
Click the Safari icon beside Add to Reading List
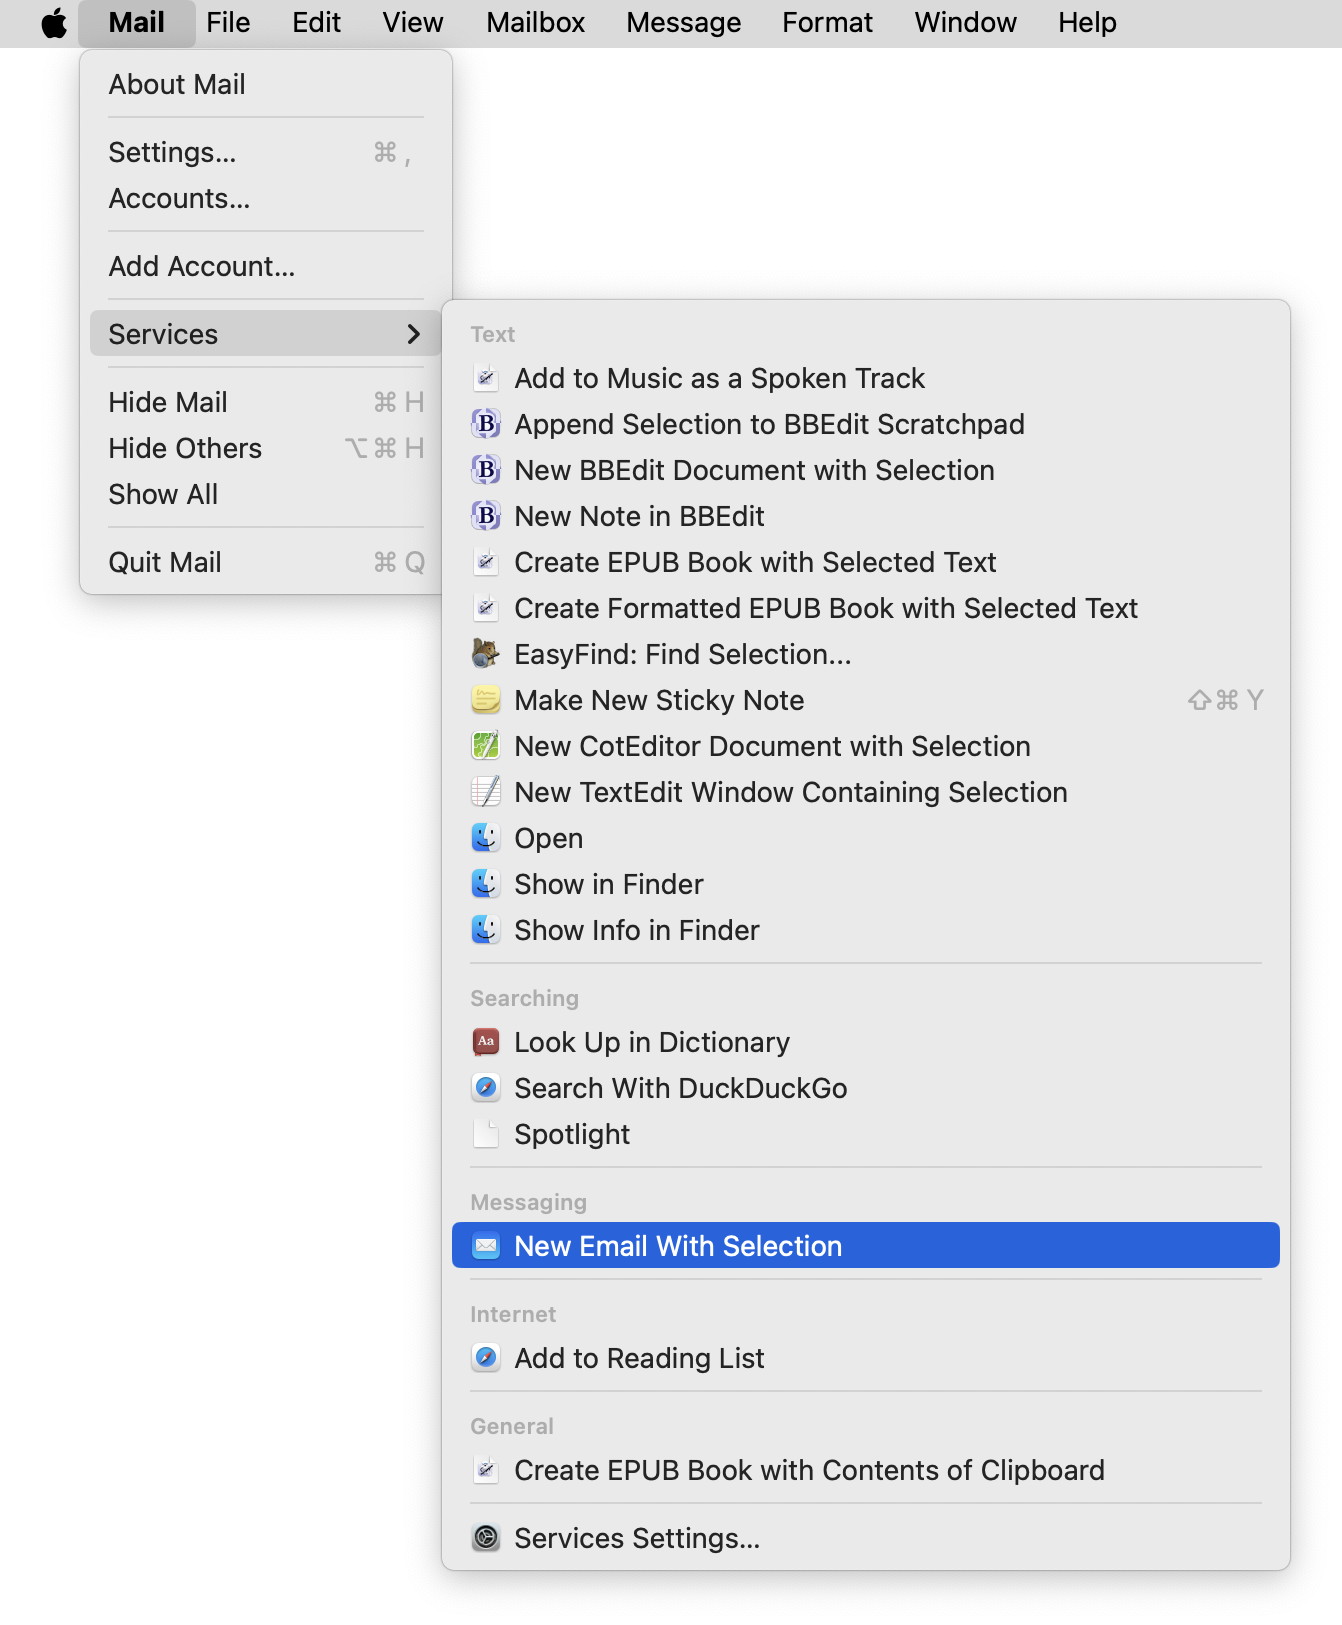click(x=486, y=1358)
